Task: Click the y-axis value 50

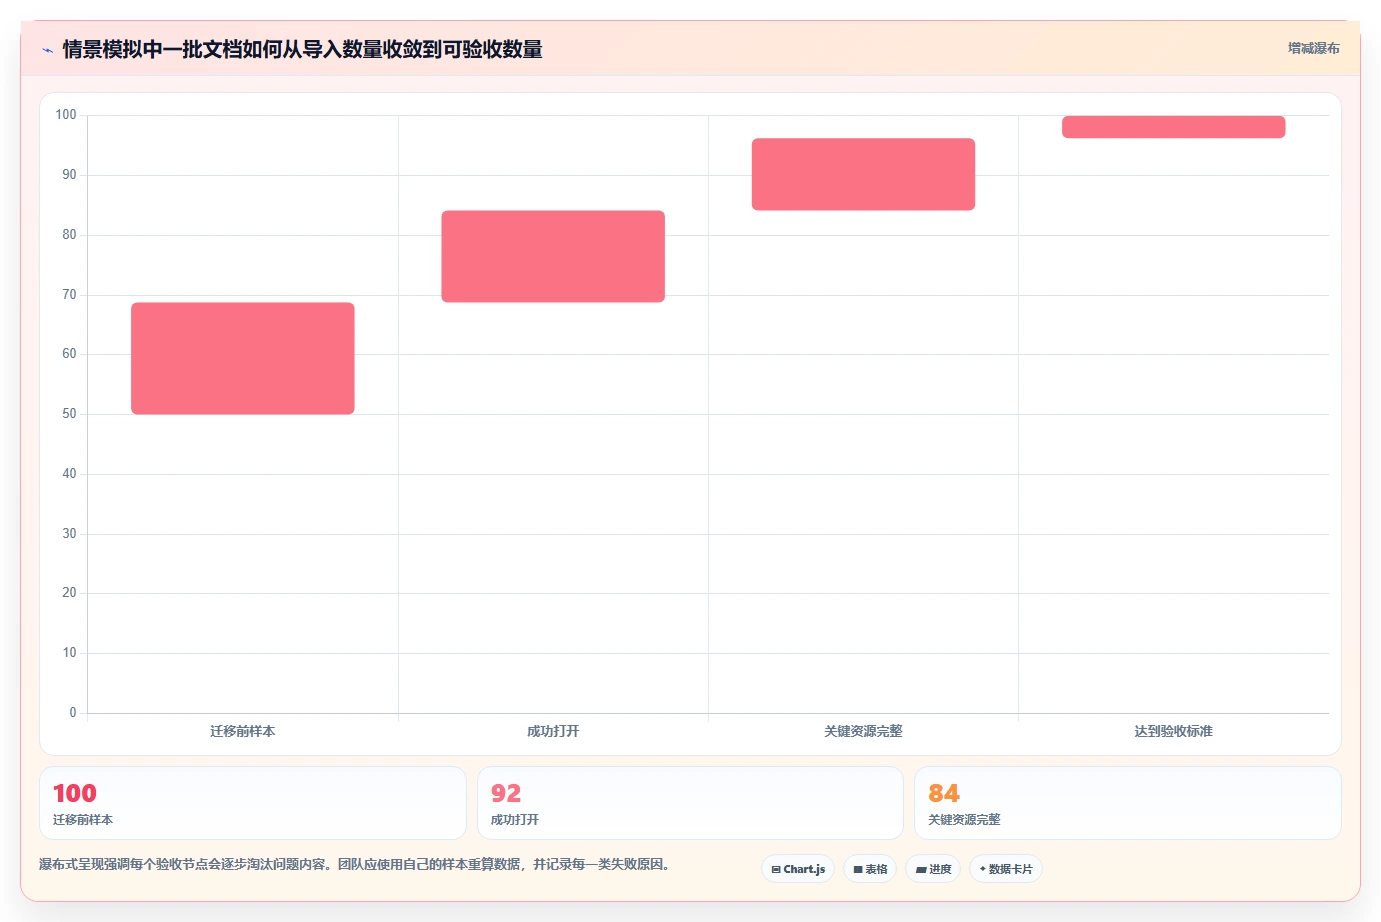Action: point(69,414)
